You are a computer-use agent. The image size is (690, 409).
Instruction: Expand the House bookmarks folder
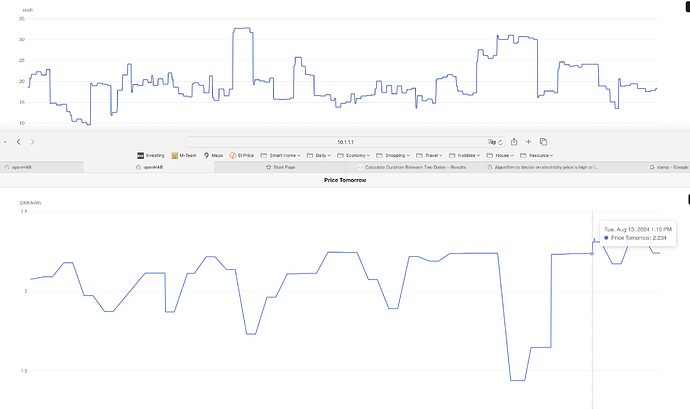pos(500,155)
